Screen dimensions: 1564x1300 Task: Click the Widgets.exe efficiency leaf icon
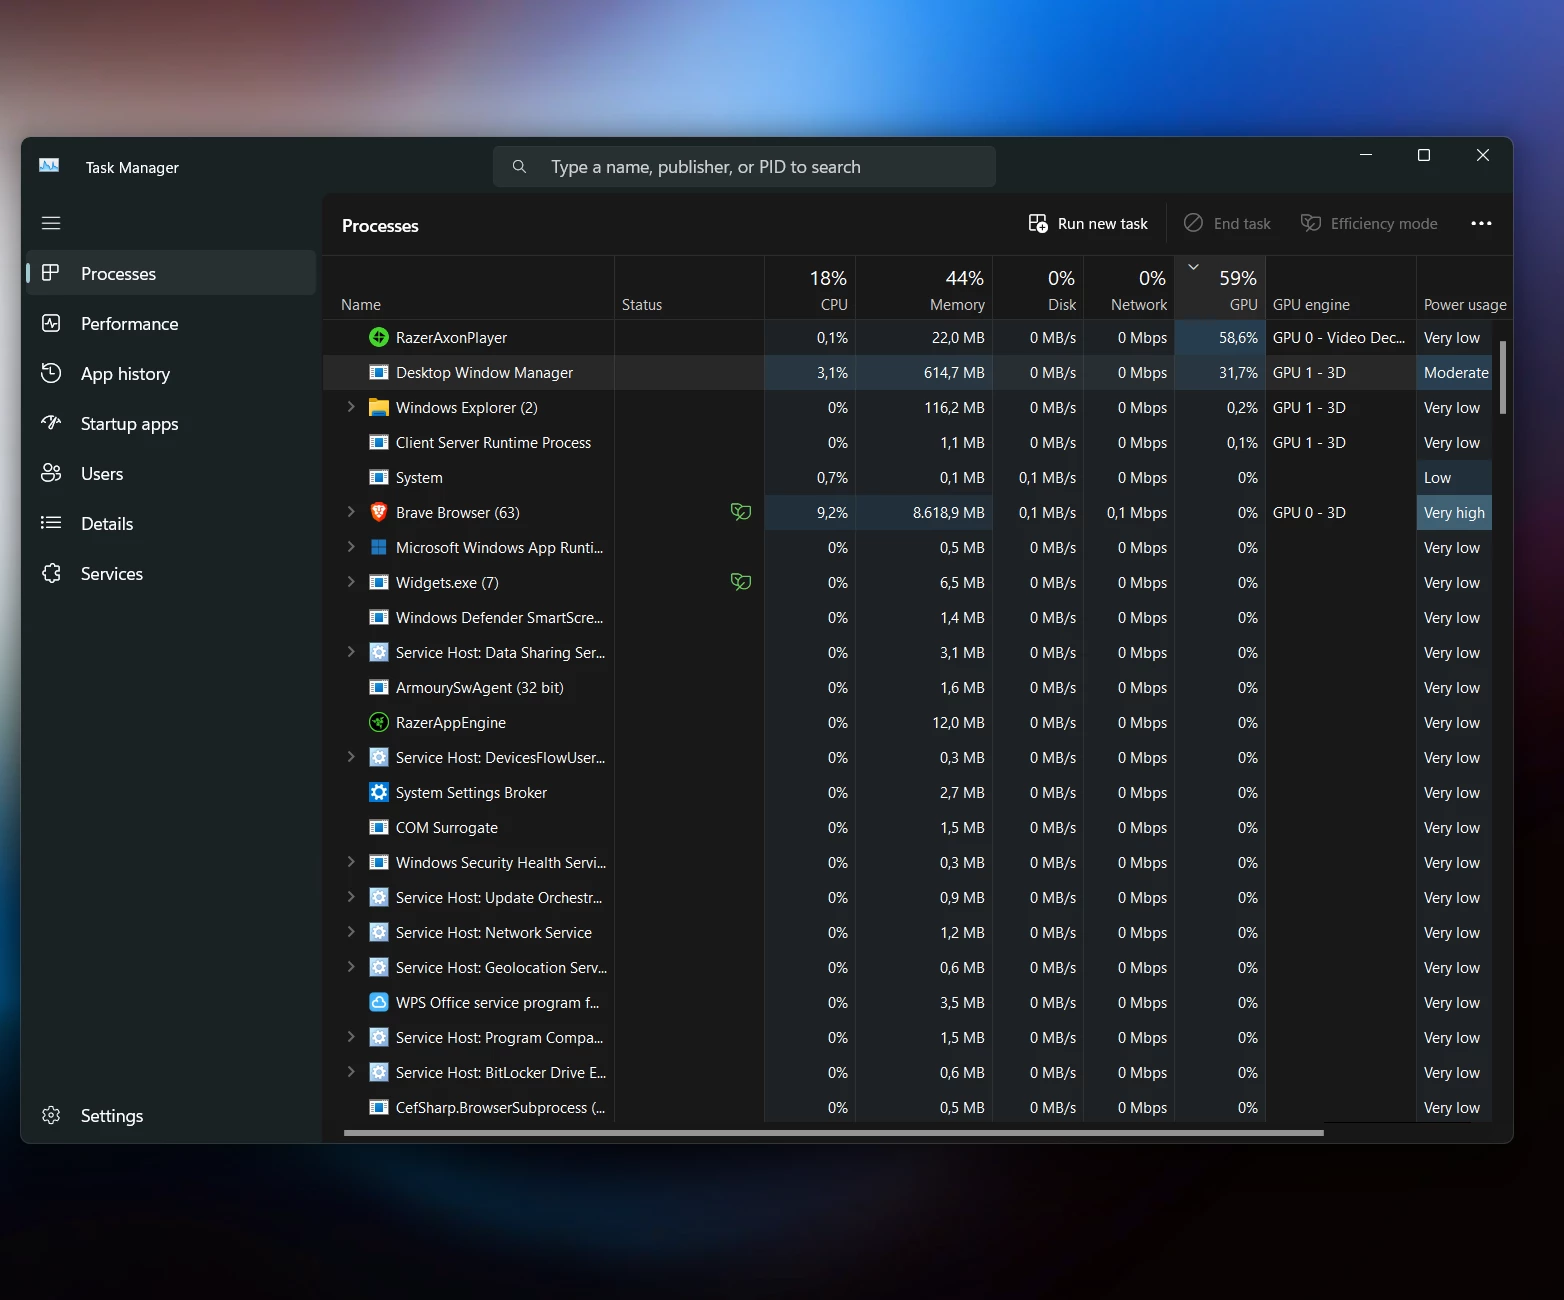(x=741, y=582)
